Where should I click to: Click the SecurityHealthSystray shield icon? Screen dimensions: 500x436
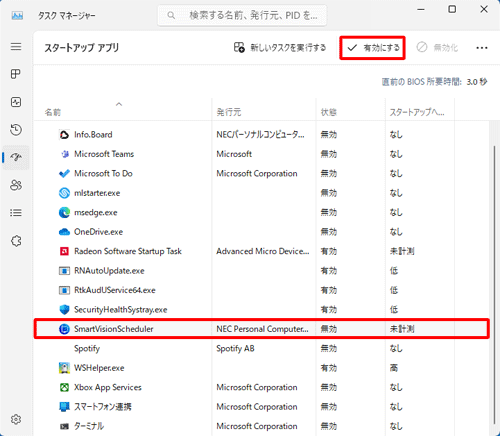click(x=64, y=310)
